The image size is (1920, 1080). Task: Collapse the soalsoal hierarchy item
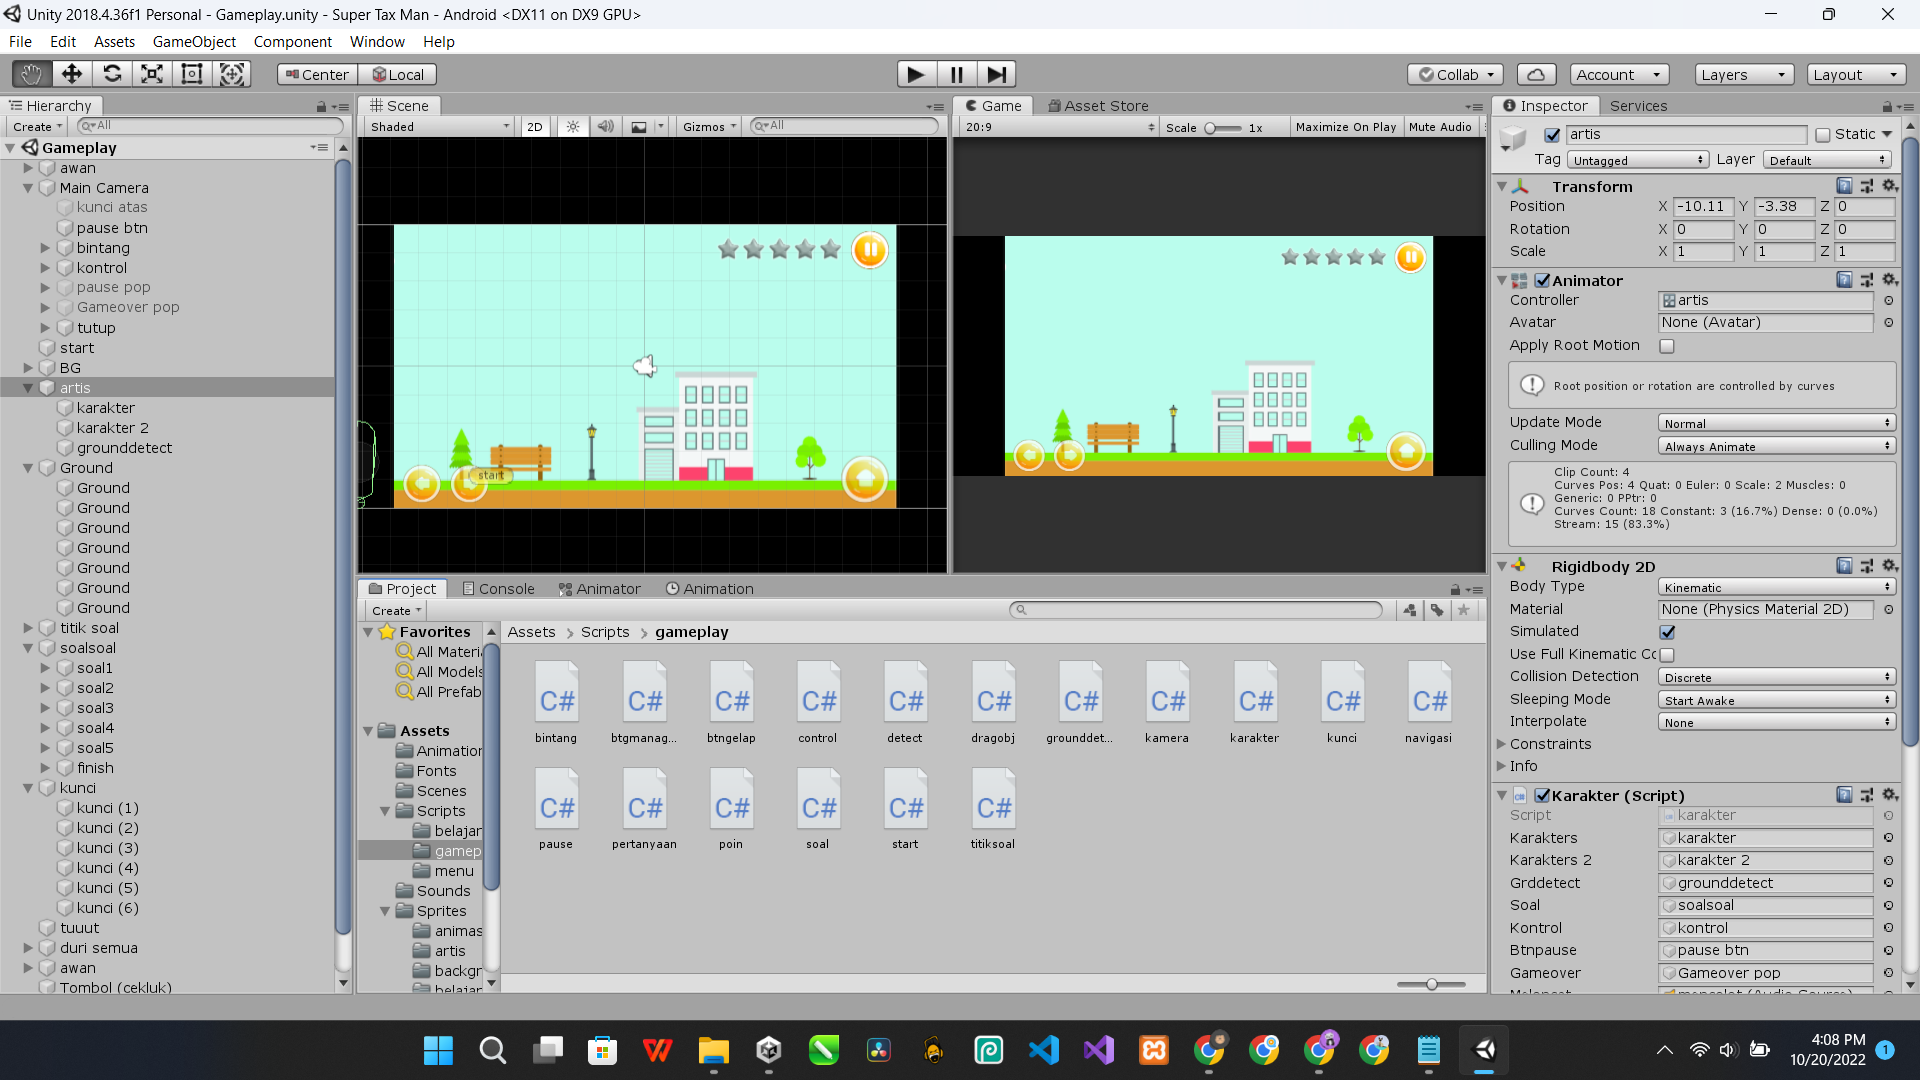(x=28, y=648)
